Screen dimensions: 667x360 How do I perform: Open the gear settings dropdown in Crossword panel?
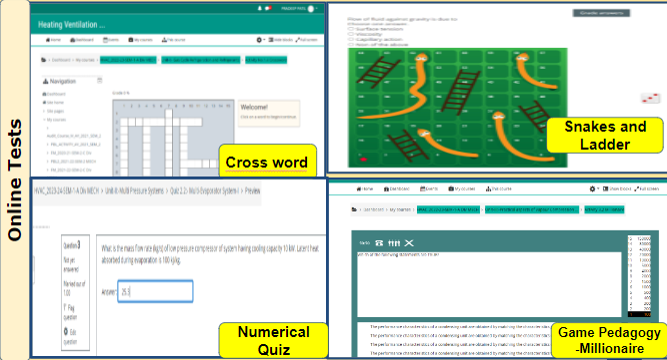(260, 40)
